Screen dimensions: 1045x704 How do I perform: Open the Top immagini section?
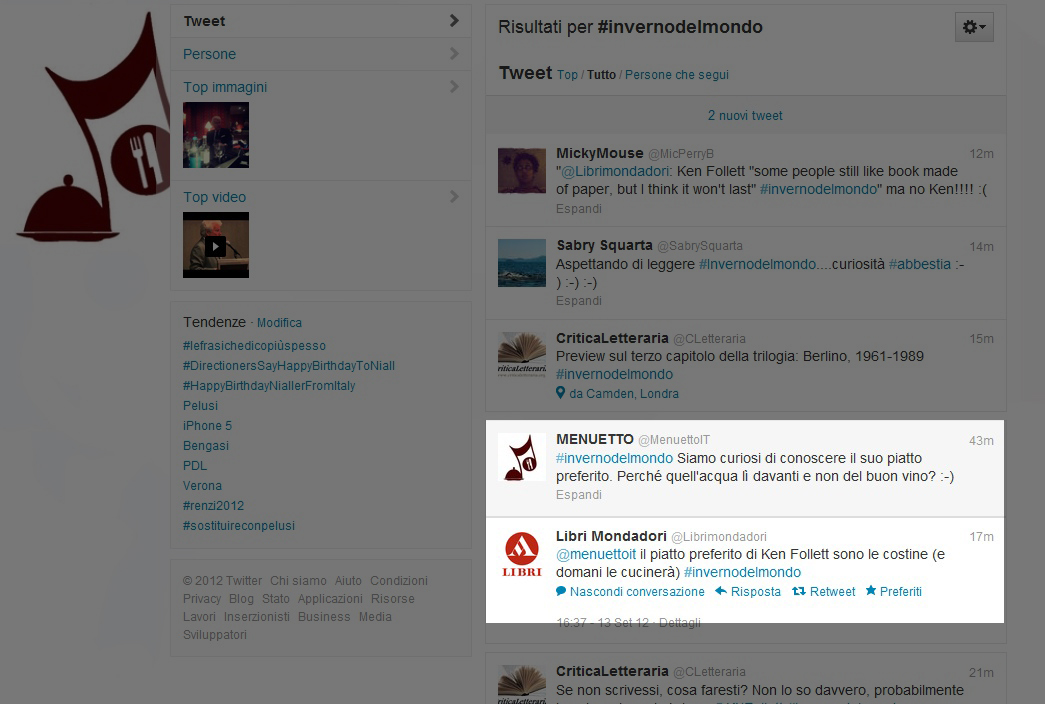[225, 87]
